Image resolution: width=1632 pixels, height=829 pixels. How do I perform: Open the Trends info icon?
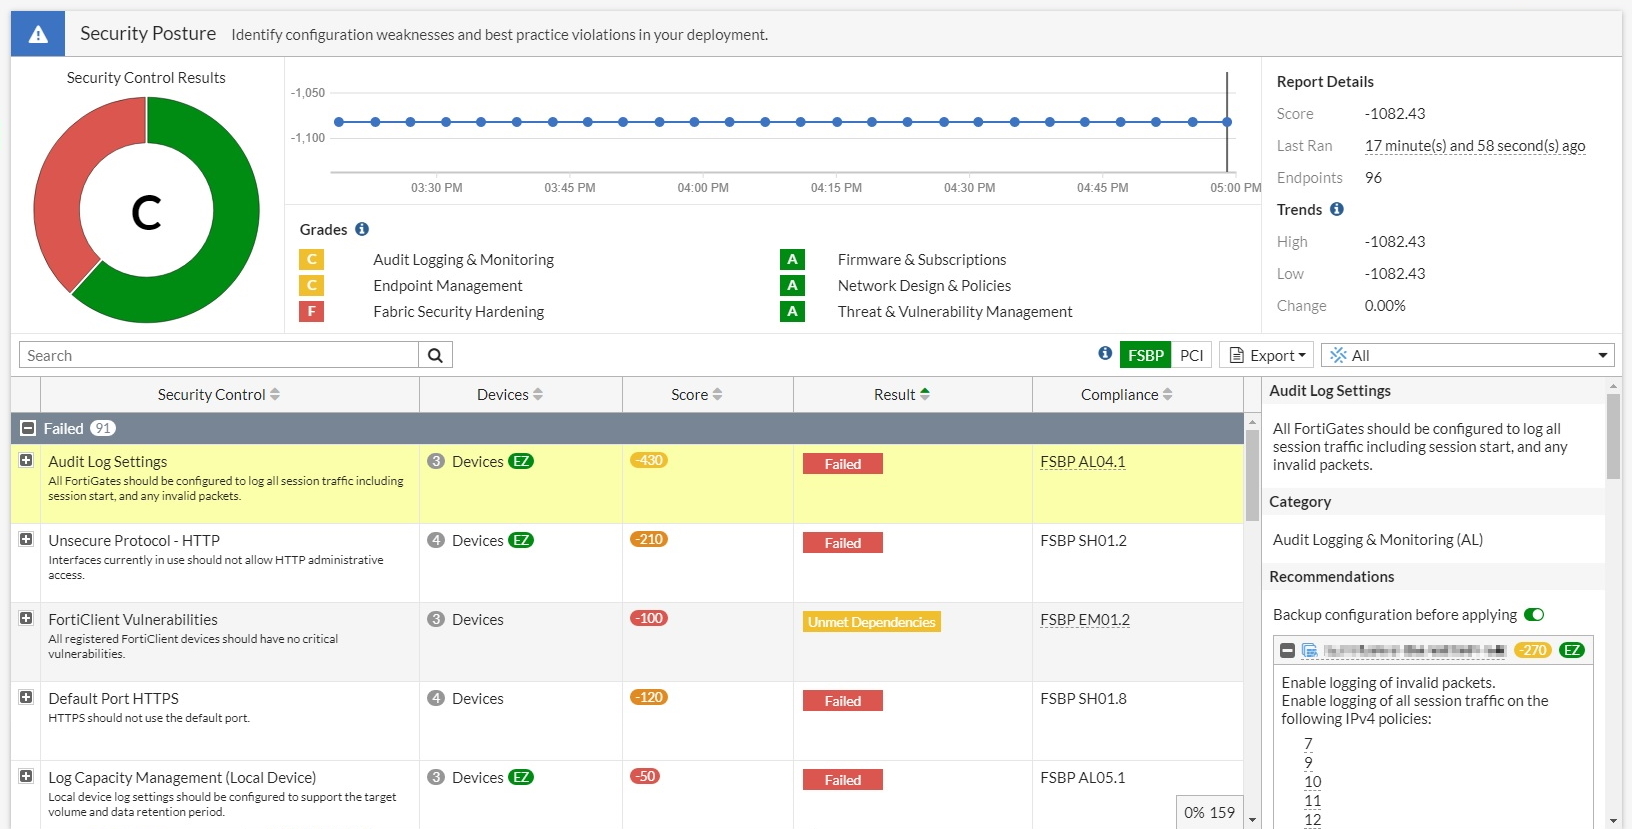1336,209
